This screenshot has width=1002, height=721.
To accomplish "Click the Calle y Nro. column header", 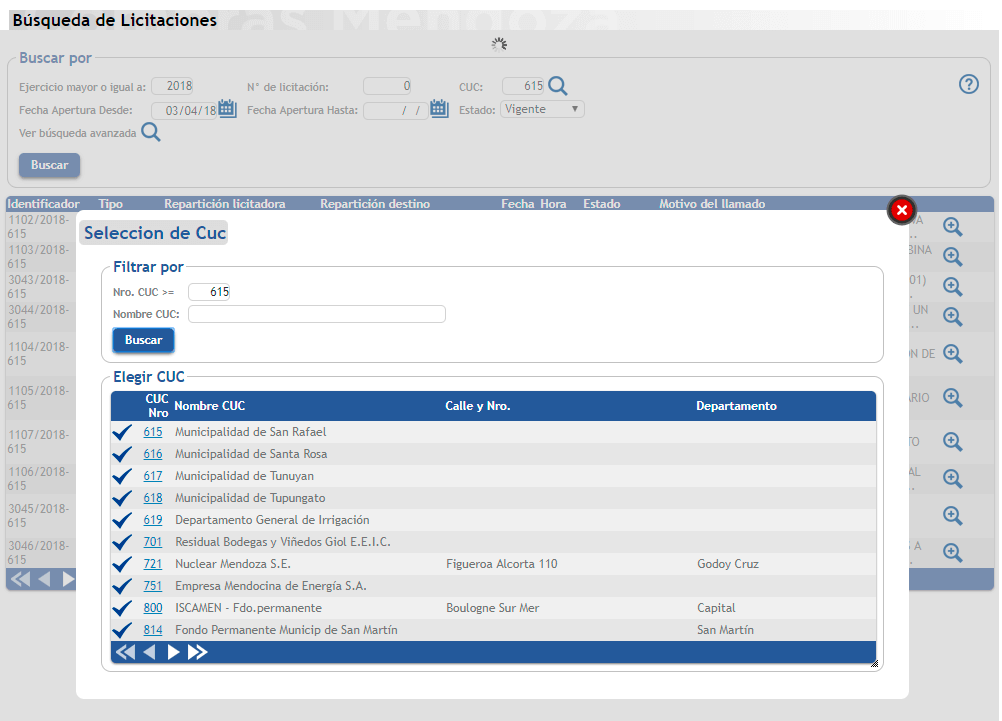I will tap(477, 406).
